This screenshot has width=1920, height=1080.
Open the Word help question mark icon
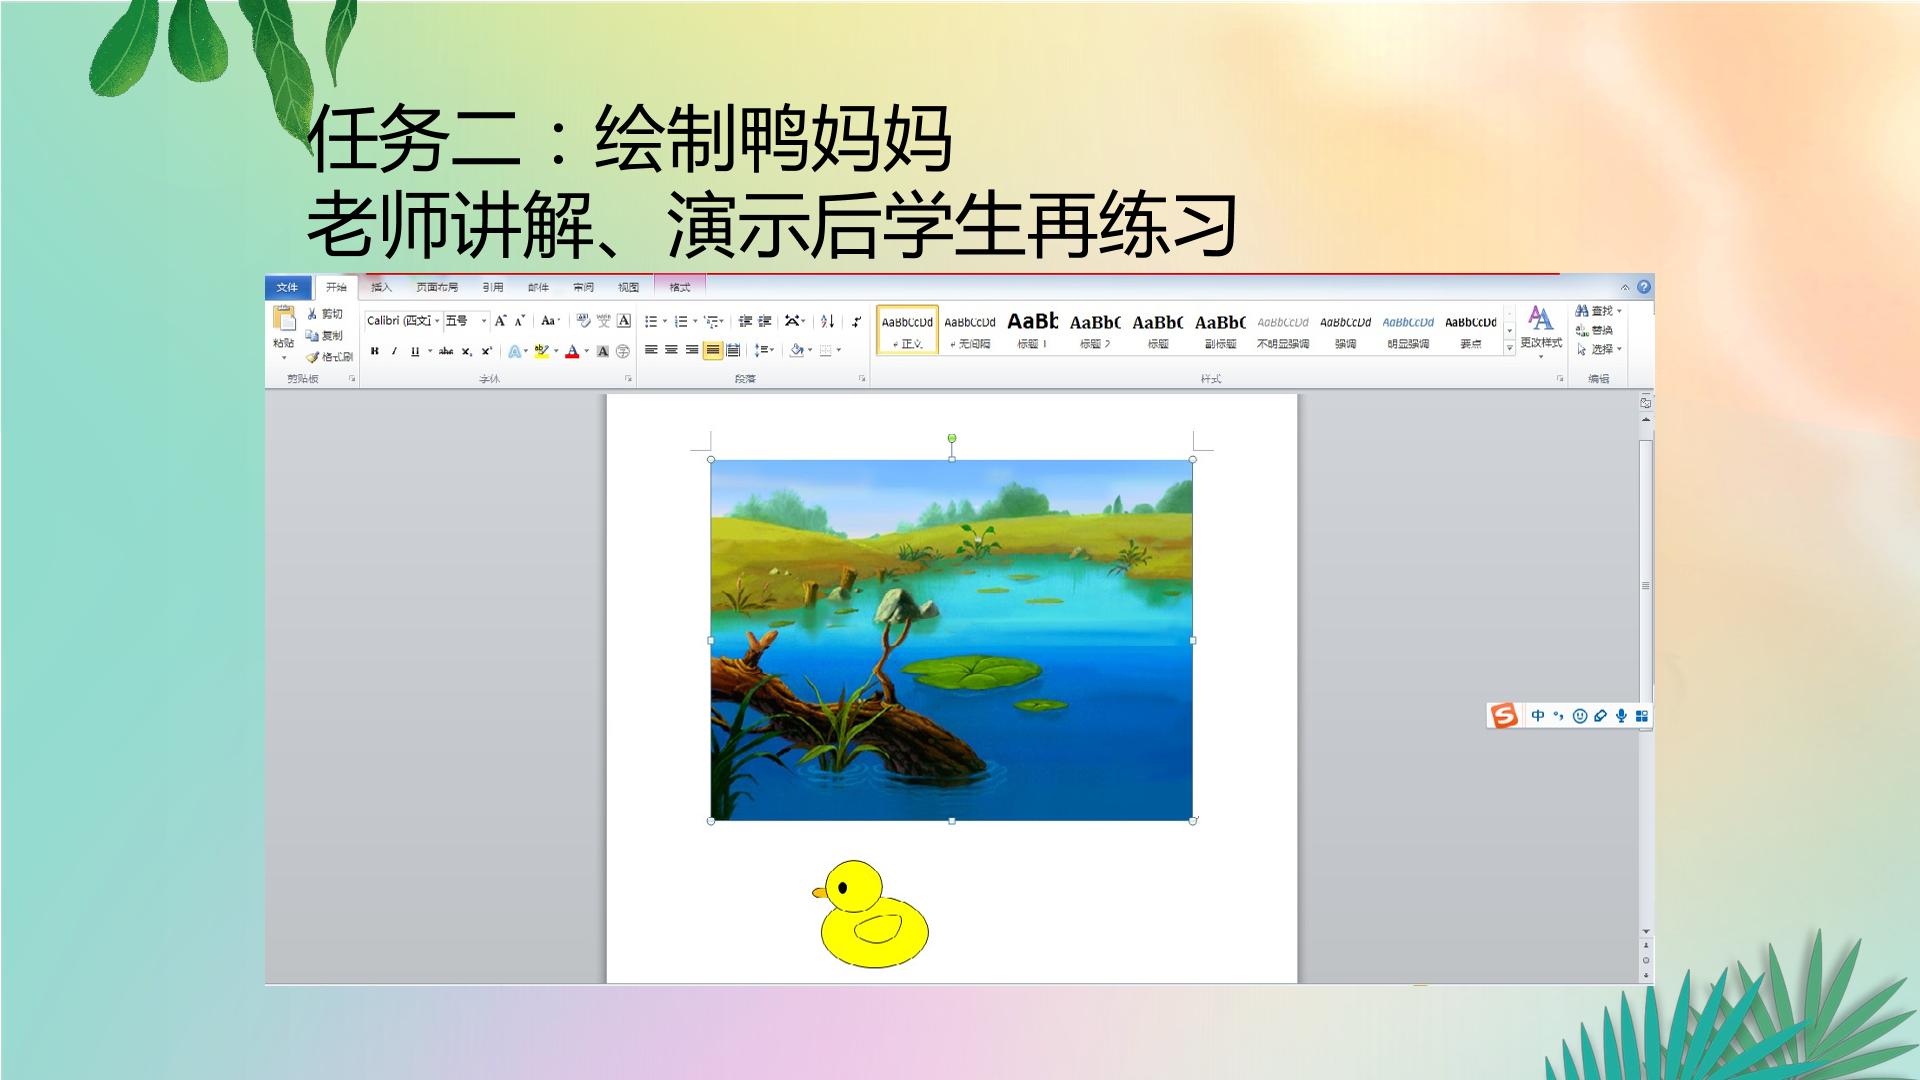pos(1643,287)
